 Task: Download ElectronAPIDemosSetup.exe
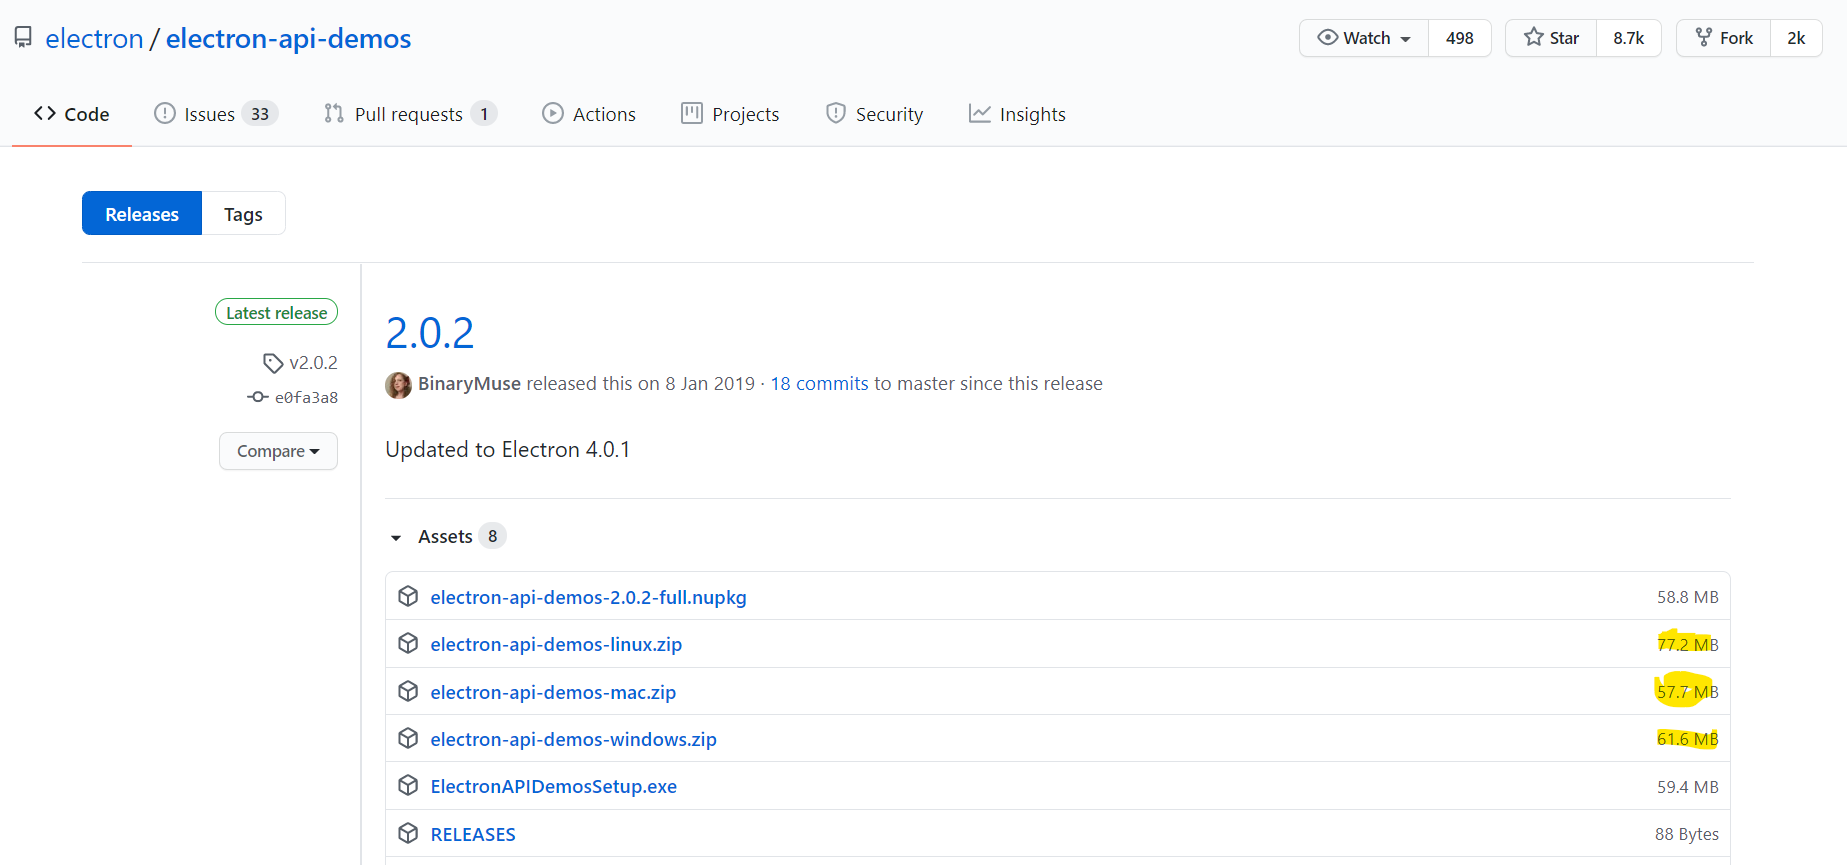(553, 786)
